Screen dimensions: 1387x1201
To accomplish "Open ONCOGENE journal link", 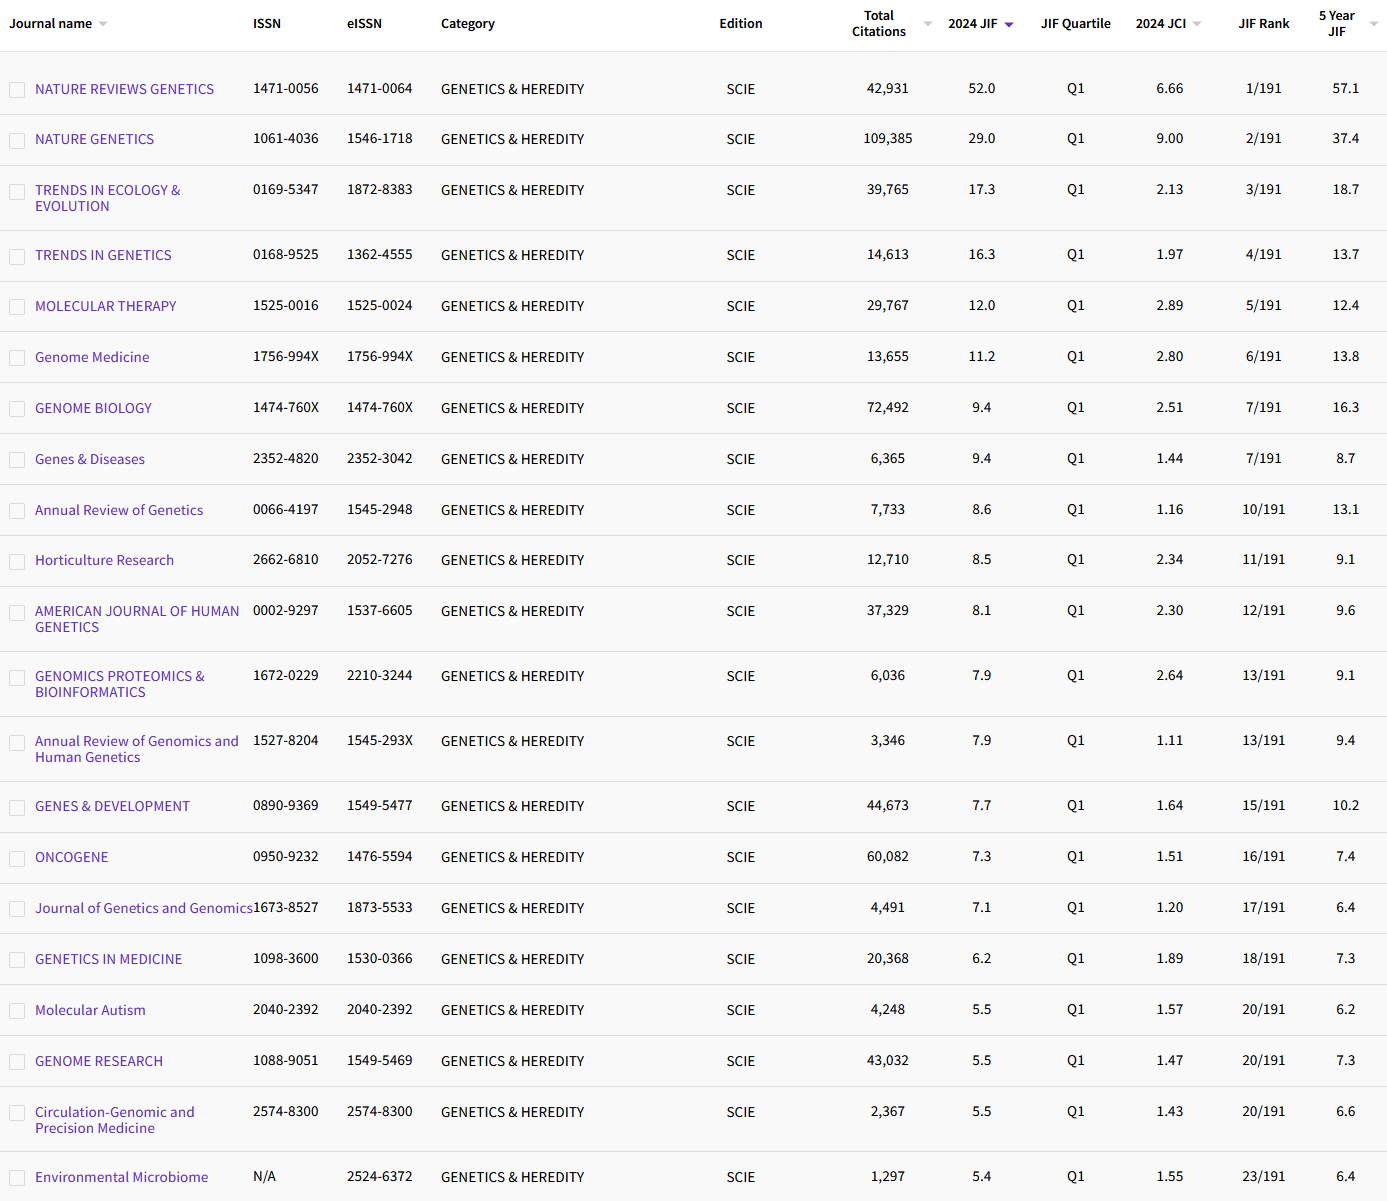I will (x=72, y=857).
